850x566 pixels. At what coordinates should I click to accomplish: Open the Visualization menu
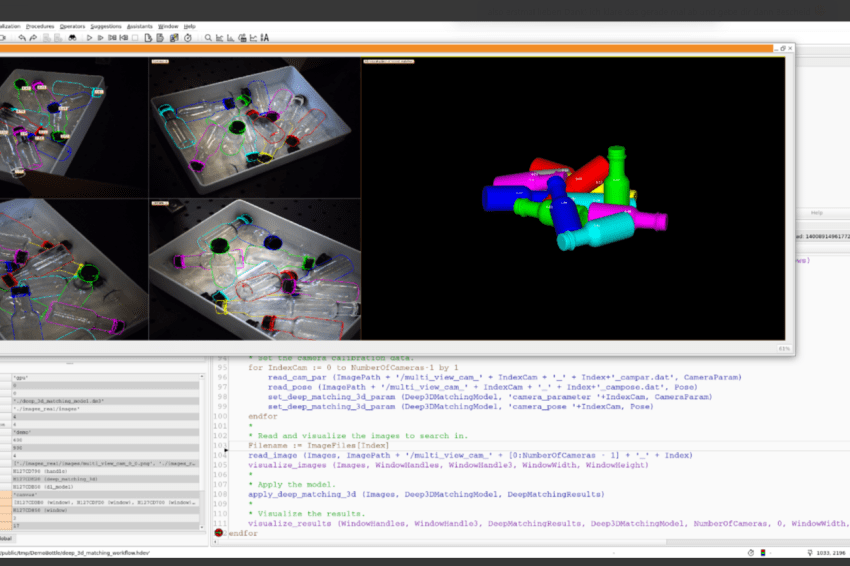9,26
